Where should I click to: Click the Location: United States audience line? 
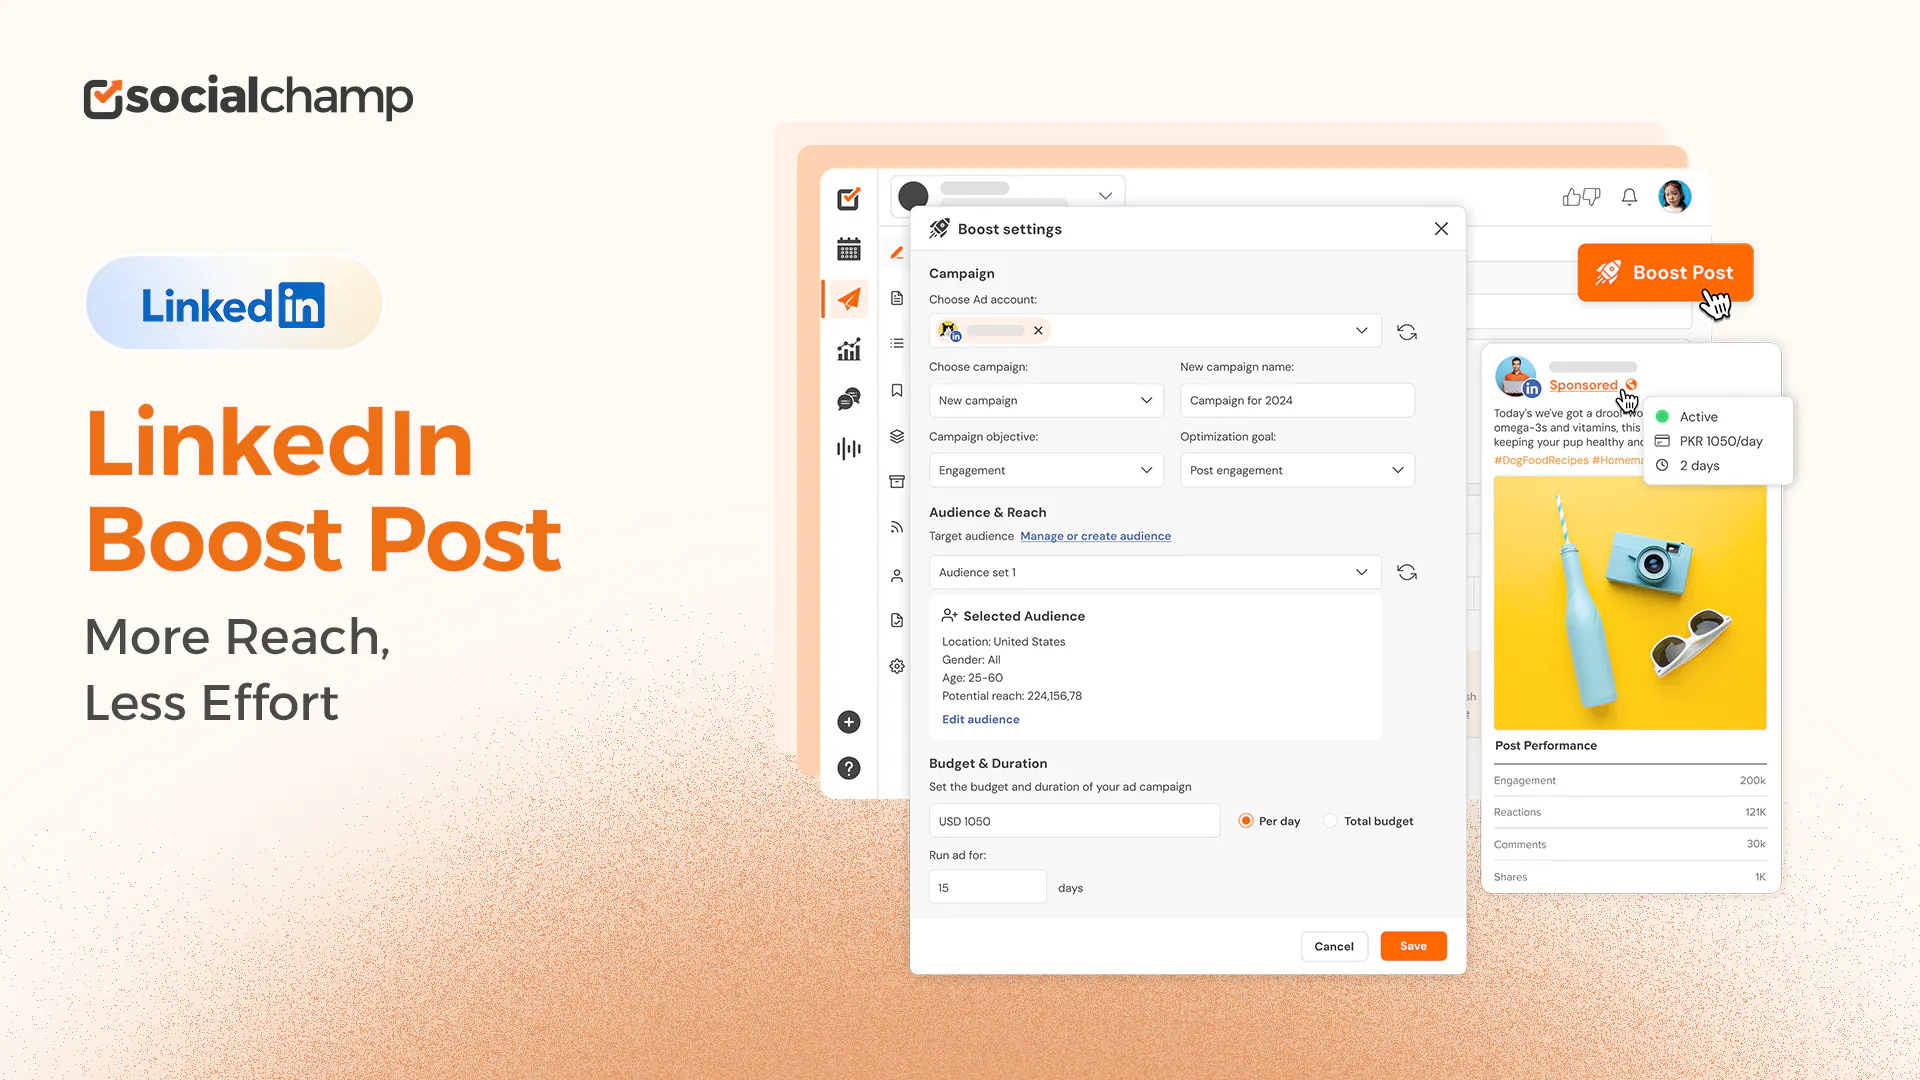[1004, 642]
